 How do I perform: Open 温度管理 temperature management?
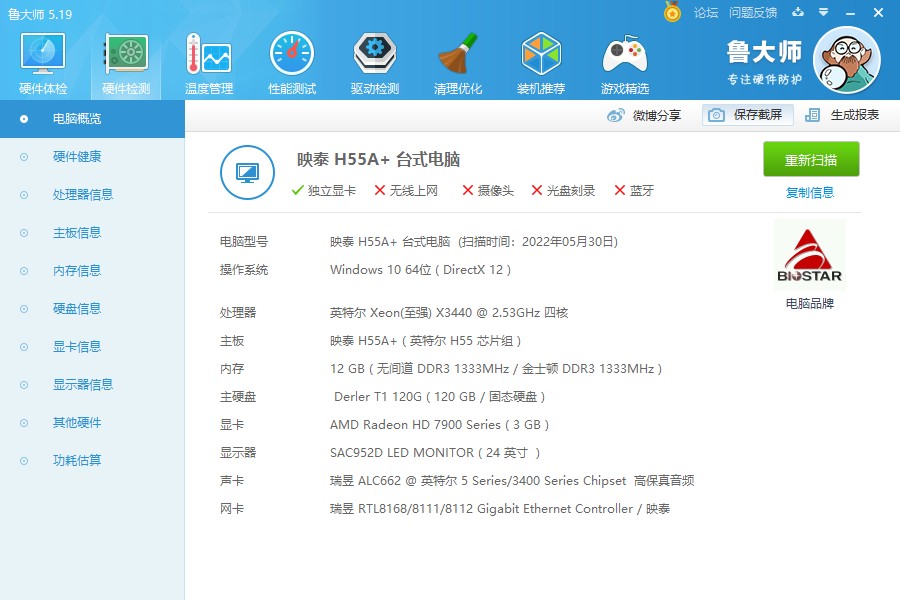pyautogui.click(x=207, y=60)
